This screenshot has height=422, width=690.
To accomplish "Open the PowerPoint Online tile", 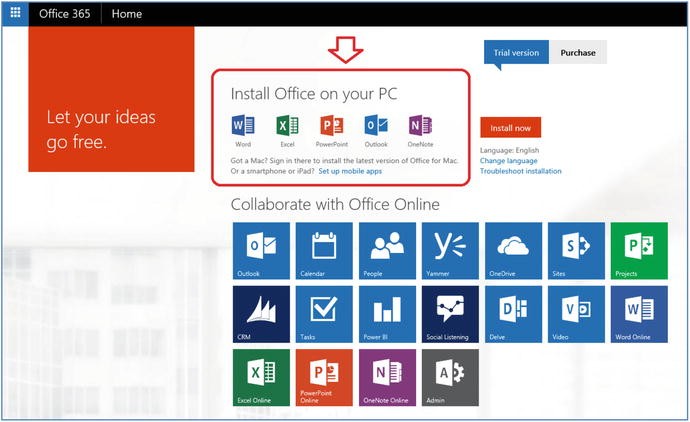I will click(324, 378).
